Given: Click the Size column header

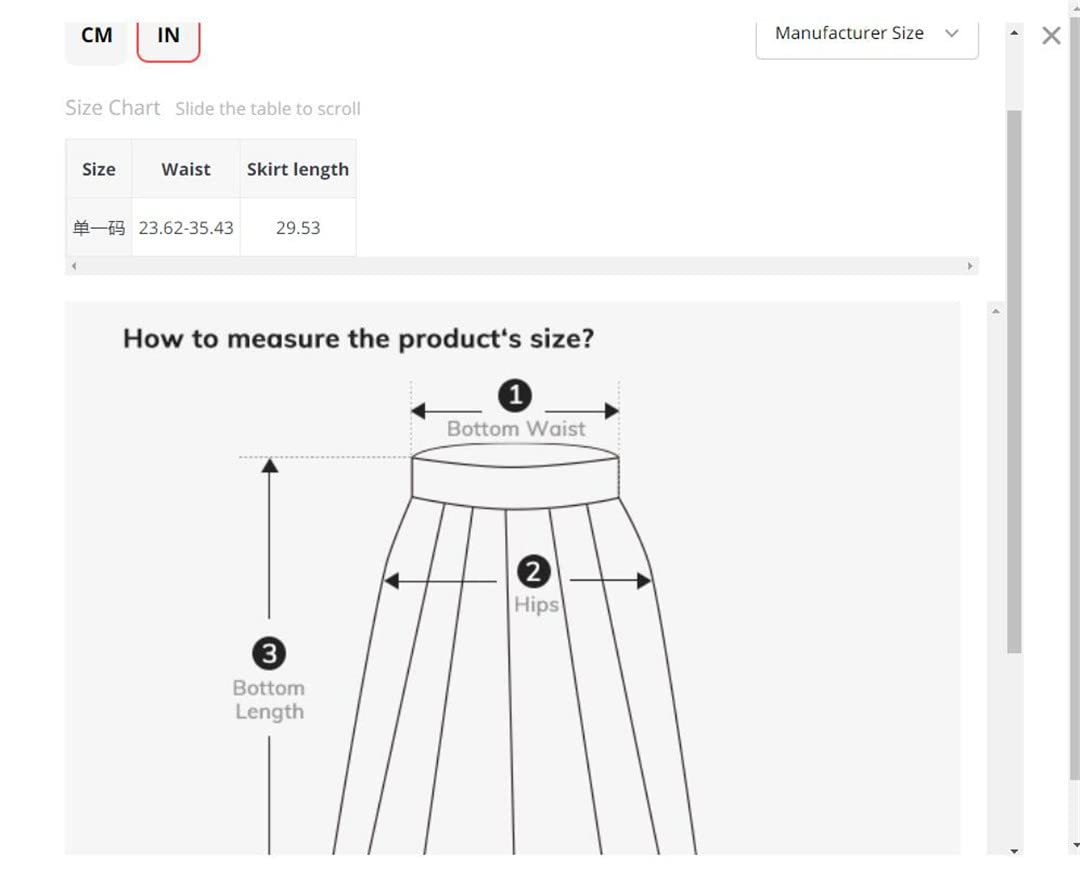Looking at the screenshot, I should (x=98, y=169).
